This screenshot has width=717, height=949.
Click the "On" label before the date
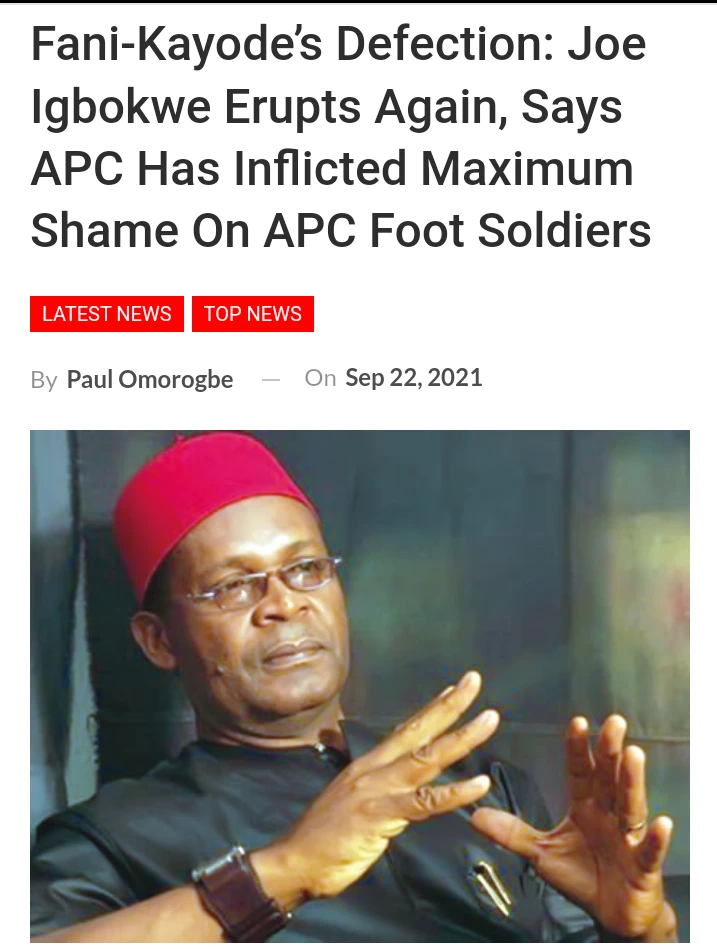320,378
